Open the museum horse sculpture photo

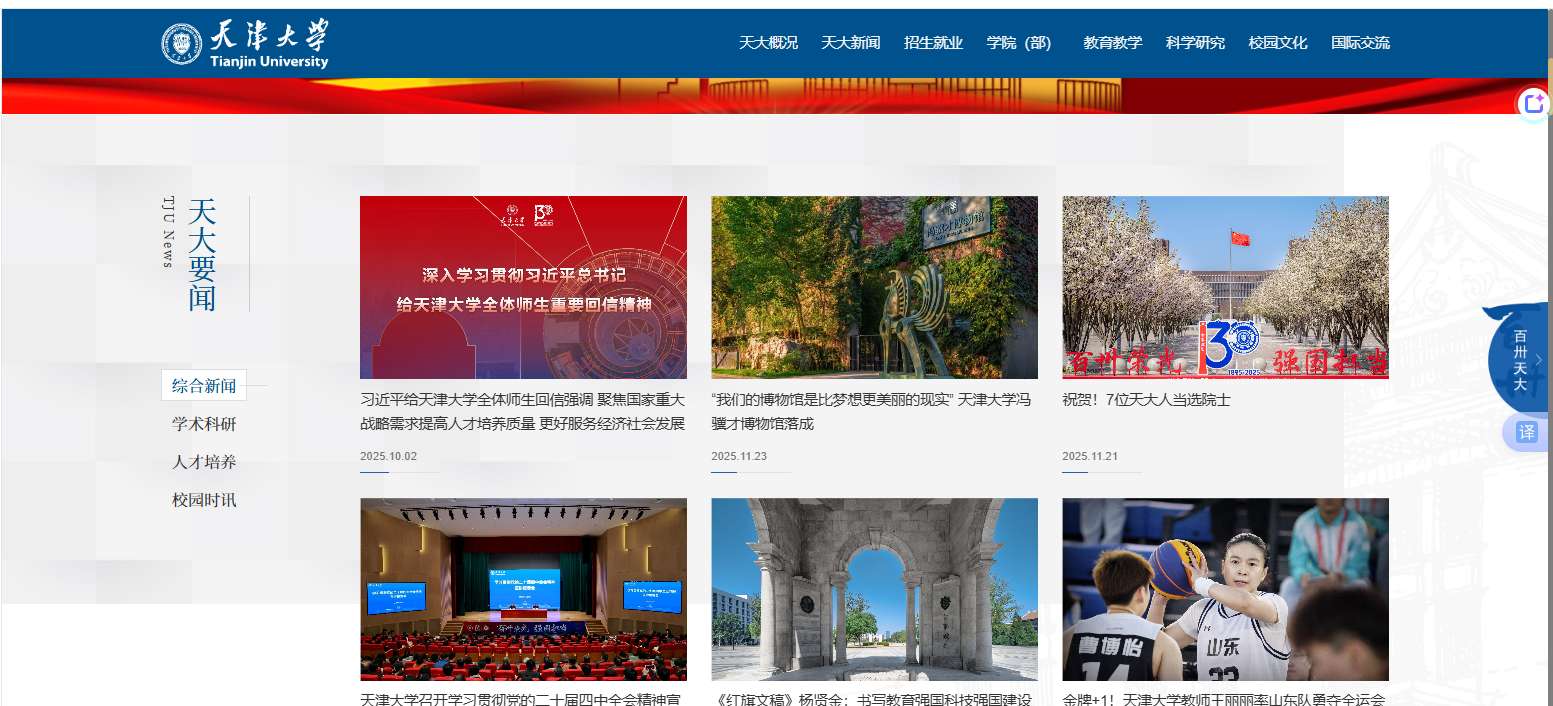tap(874, 287)
